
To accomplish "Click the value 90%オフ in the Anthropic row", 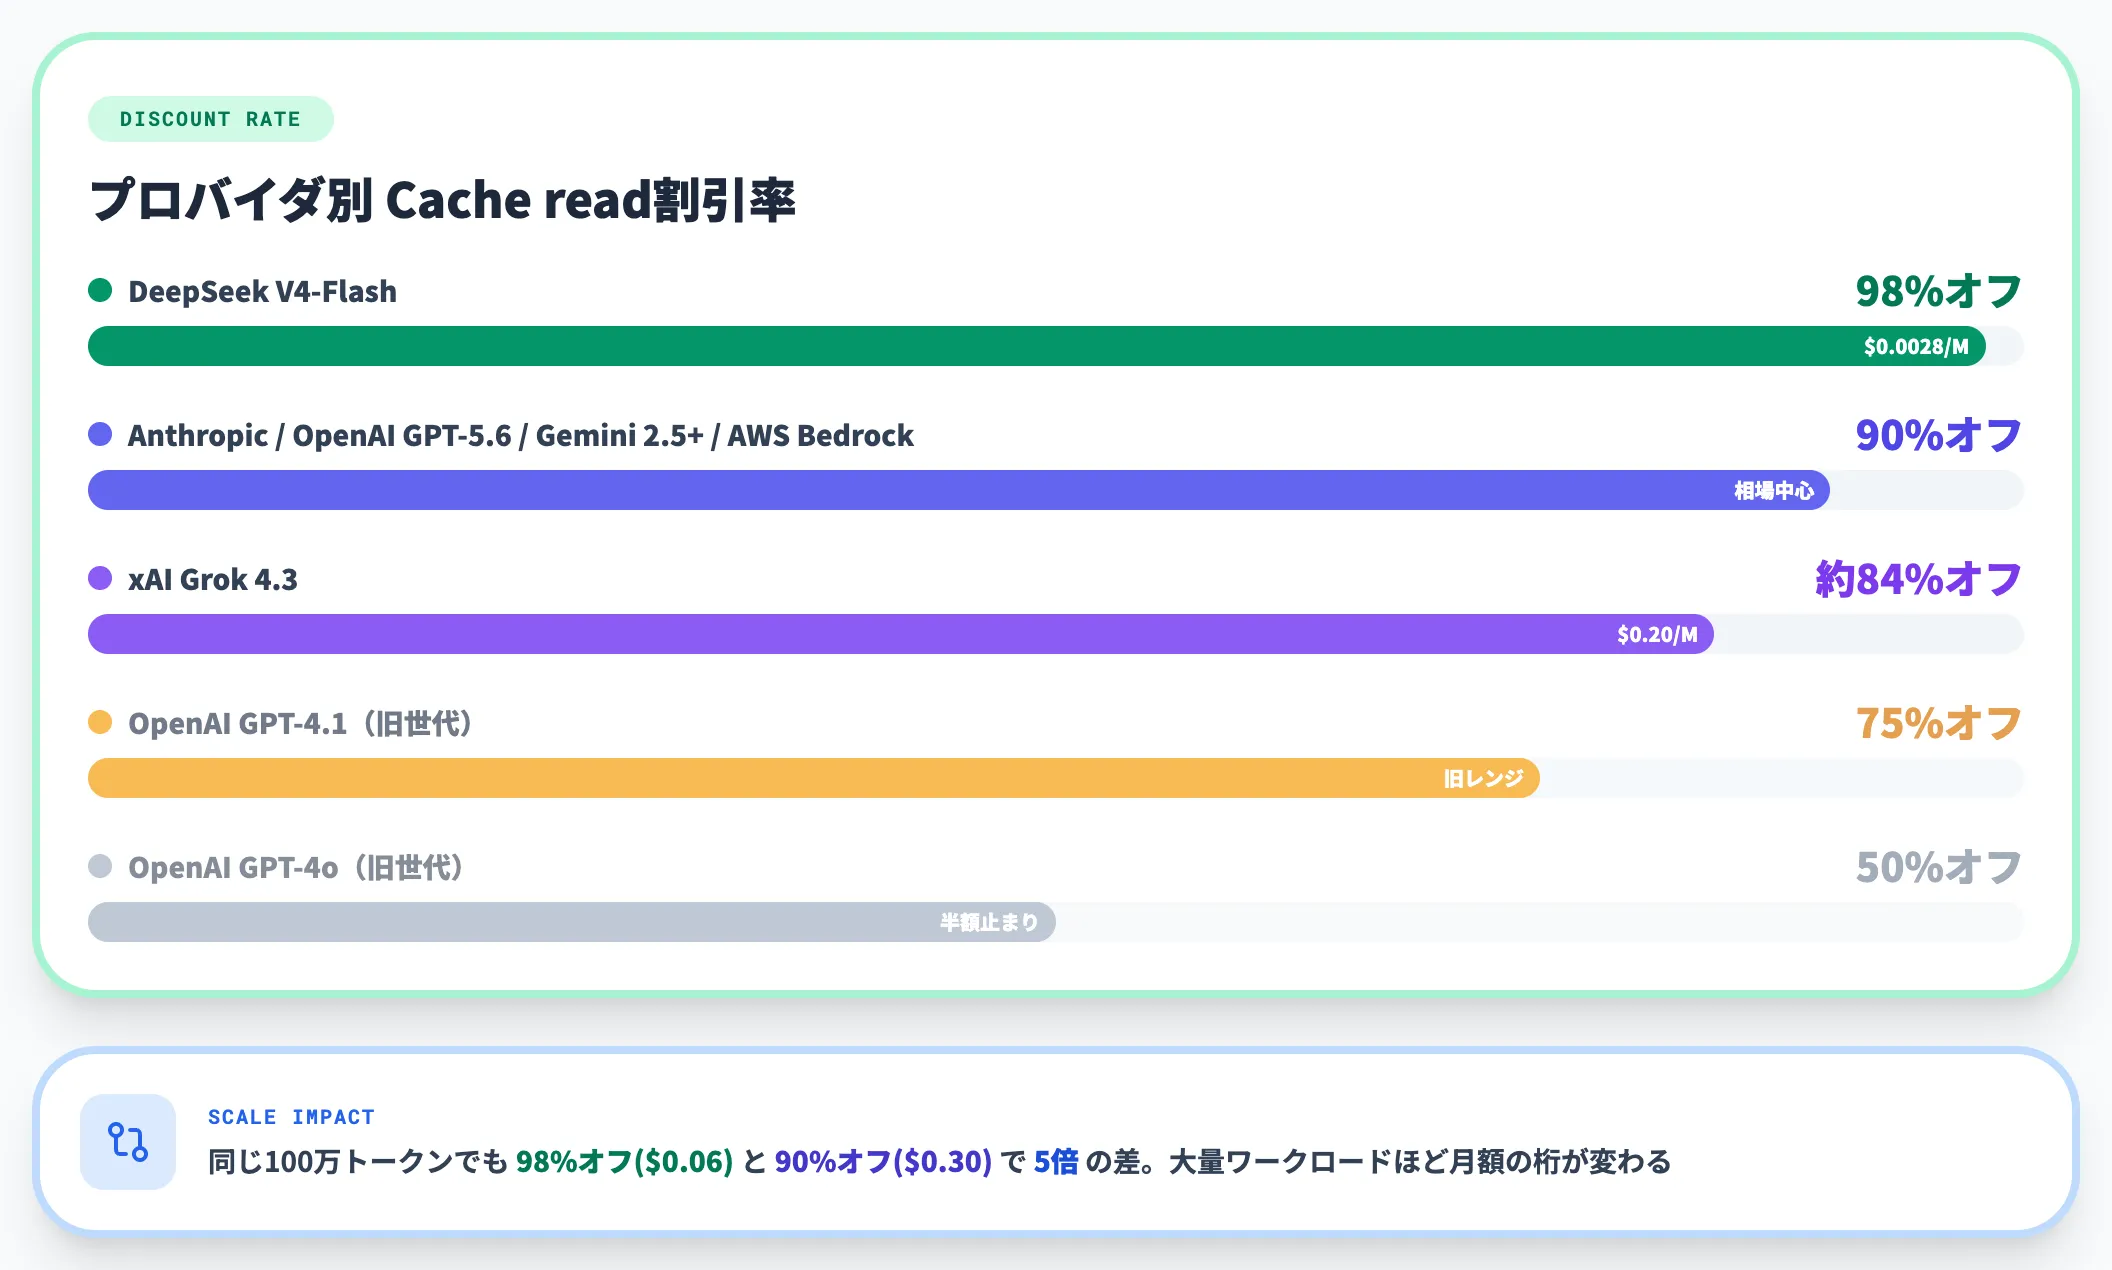I will pyautogui.click(x=1939, y=435).
